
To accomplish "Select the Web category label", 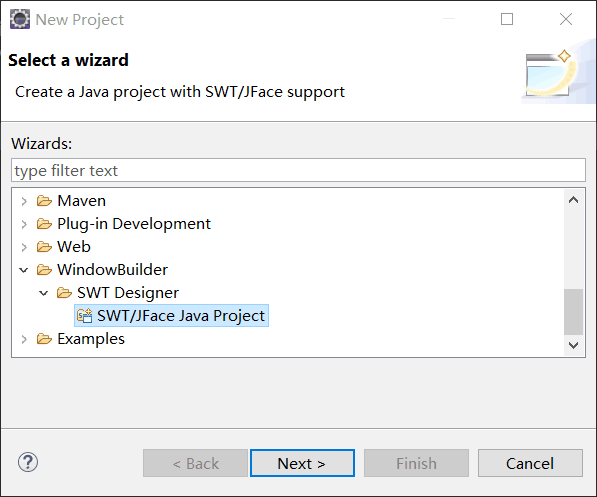I will (x=74, y=247).
